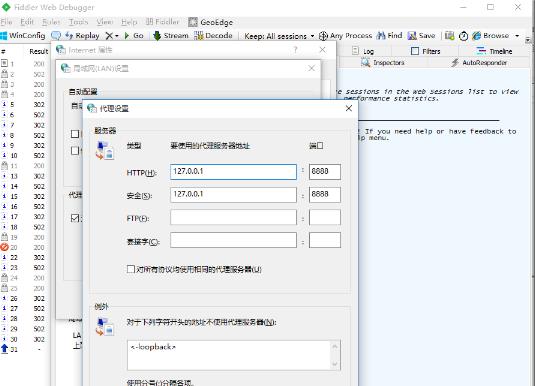The image size is (535, 386).
Task: Close the LAN settings dialog
Action: click(311, 68)
